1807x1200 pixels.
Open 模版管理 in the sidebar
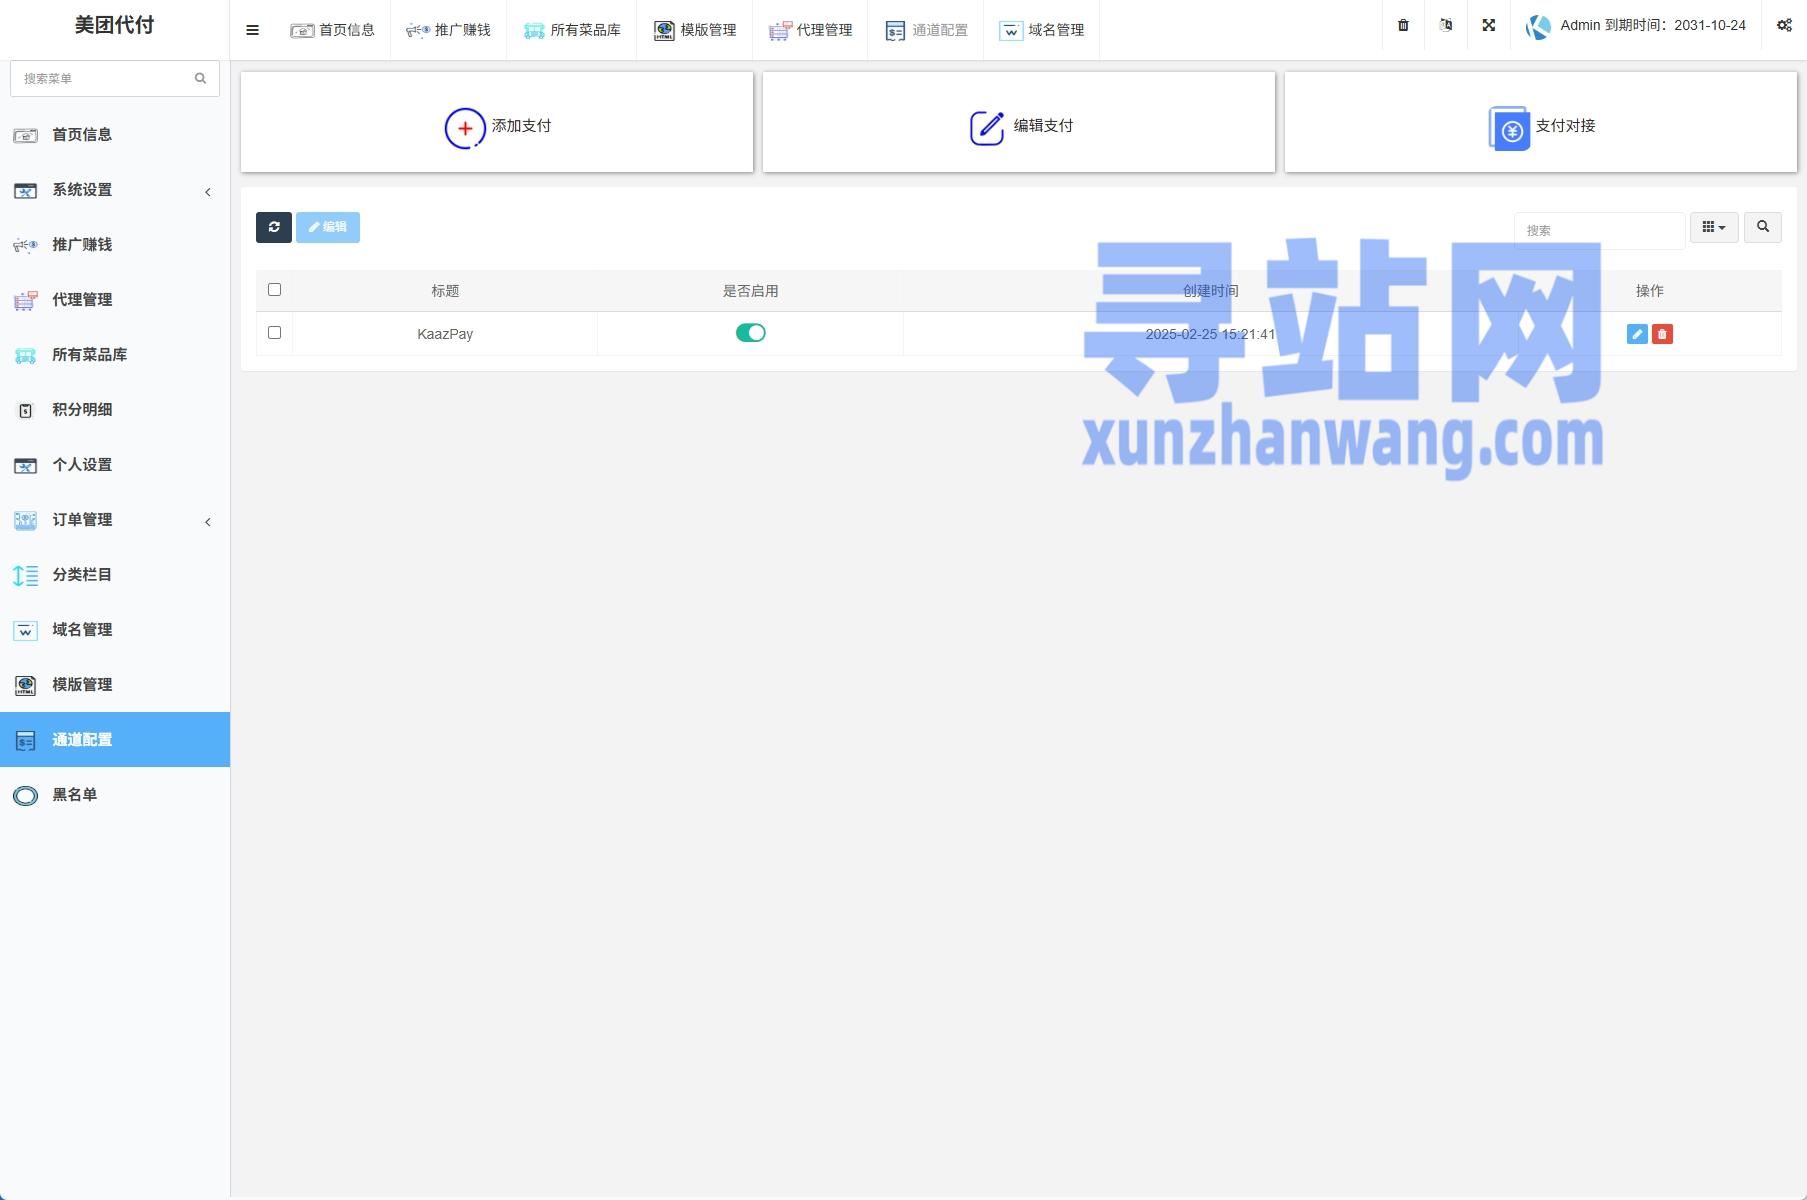[x=115, y=685]
